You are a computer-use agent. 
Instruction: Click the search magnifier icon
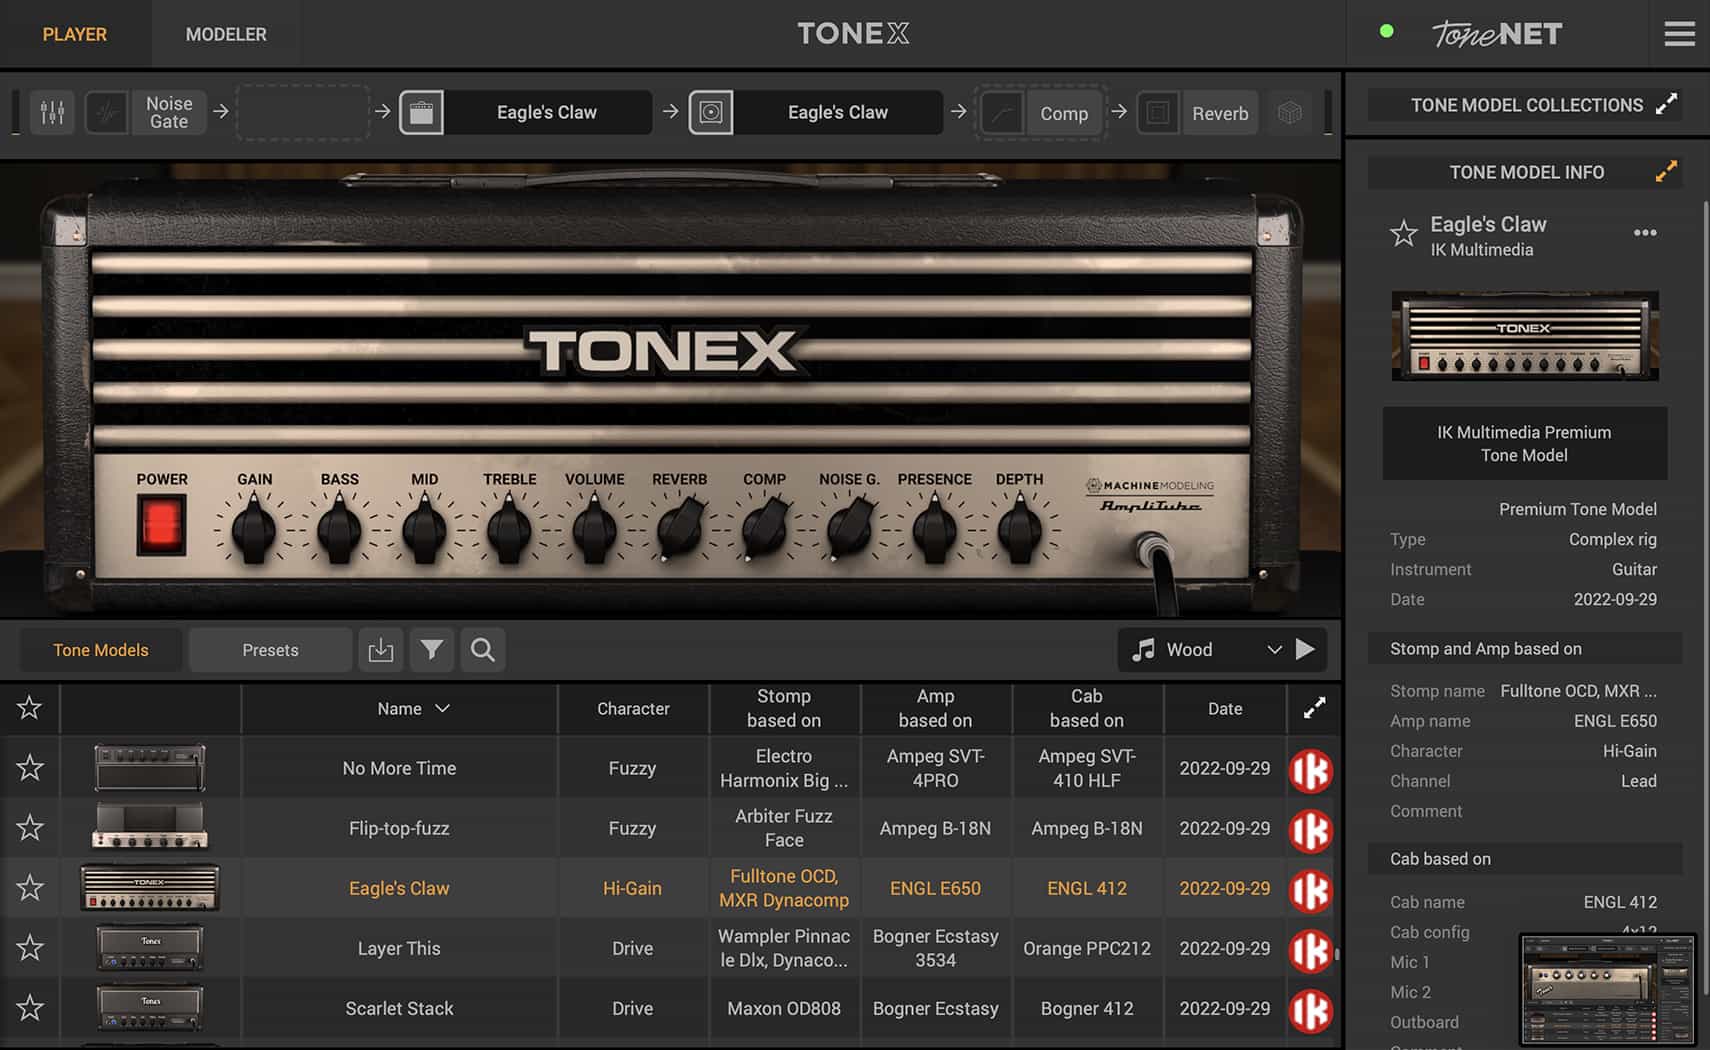[x=482, y=650]
